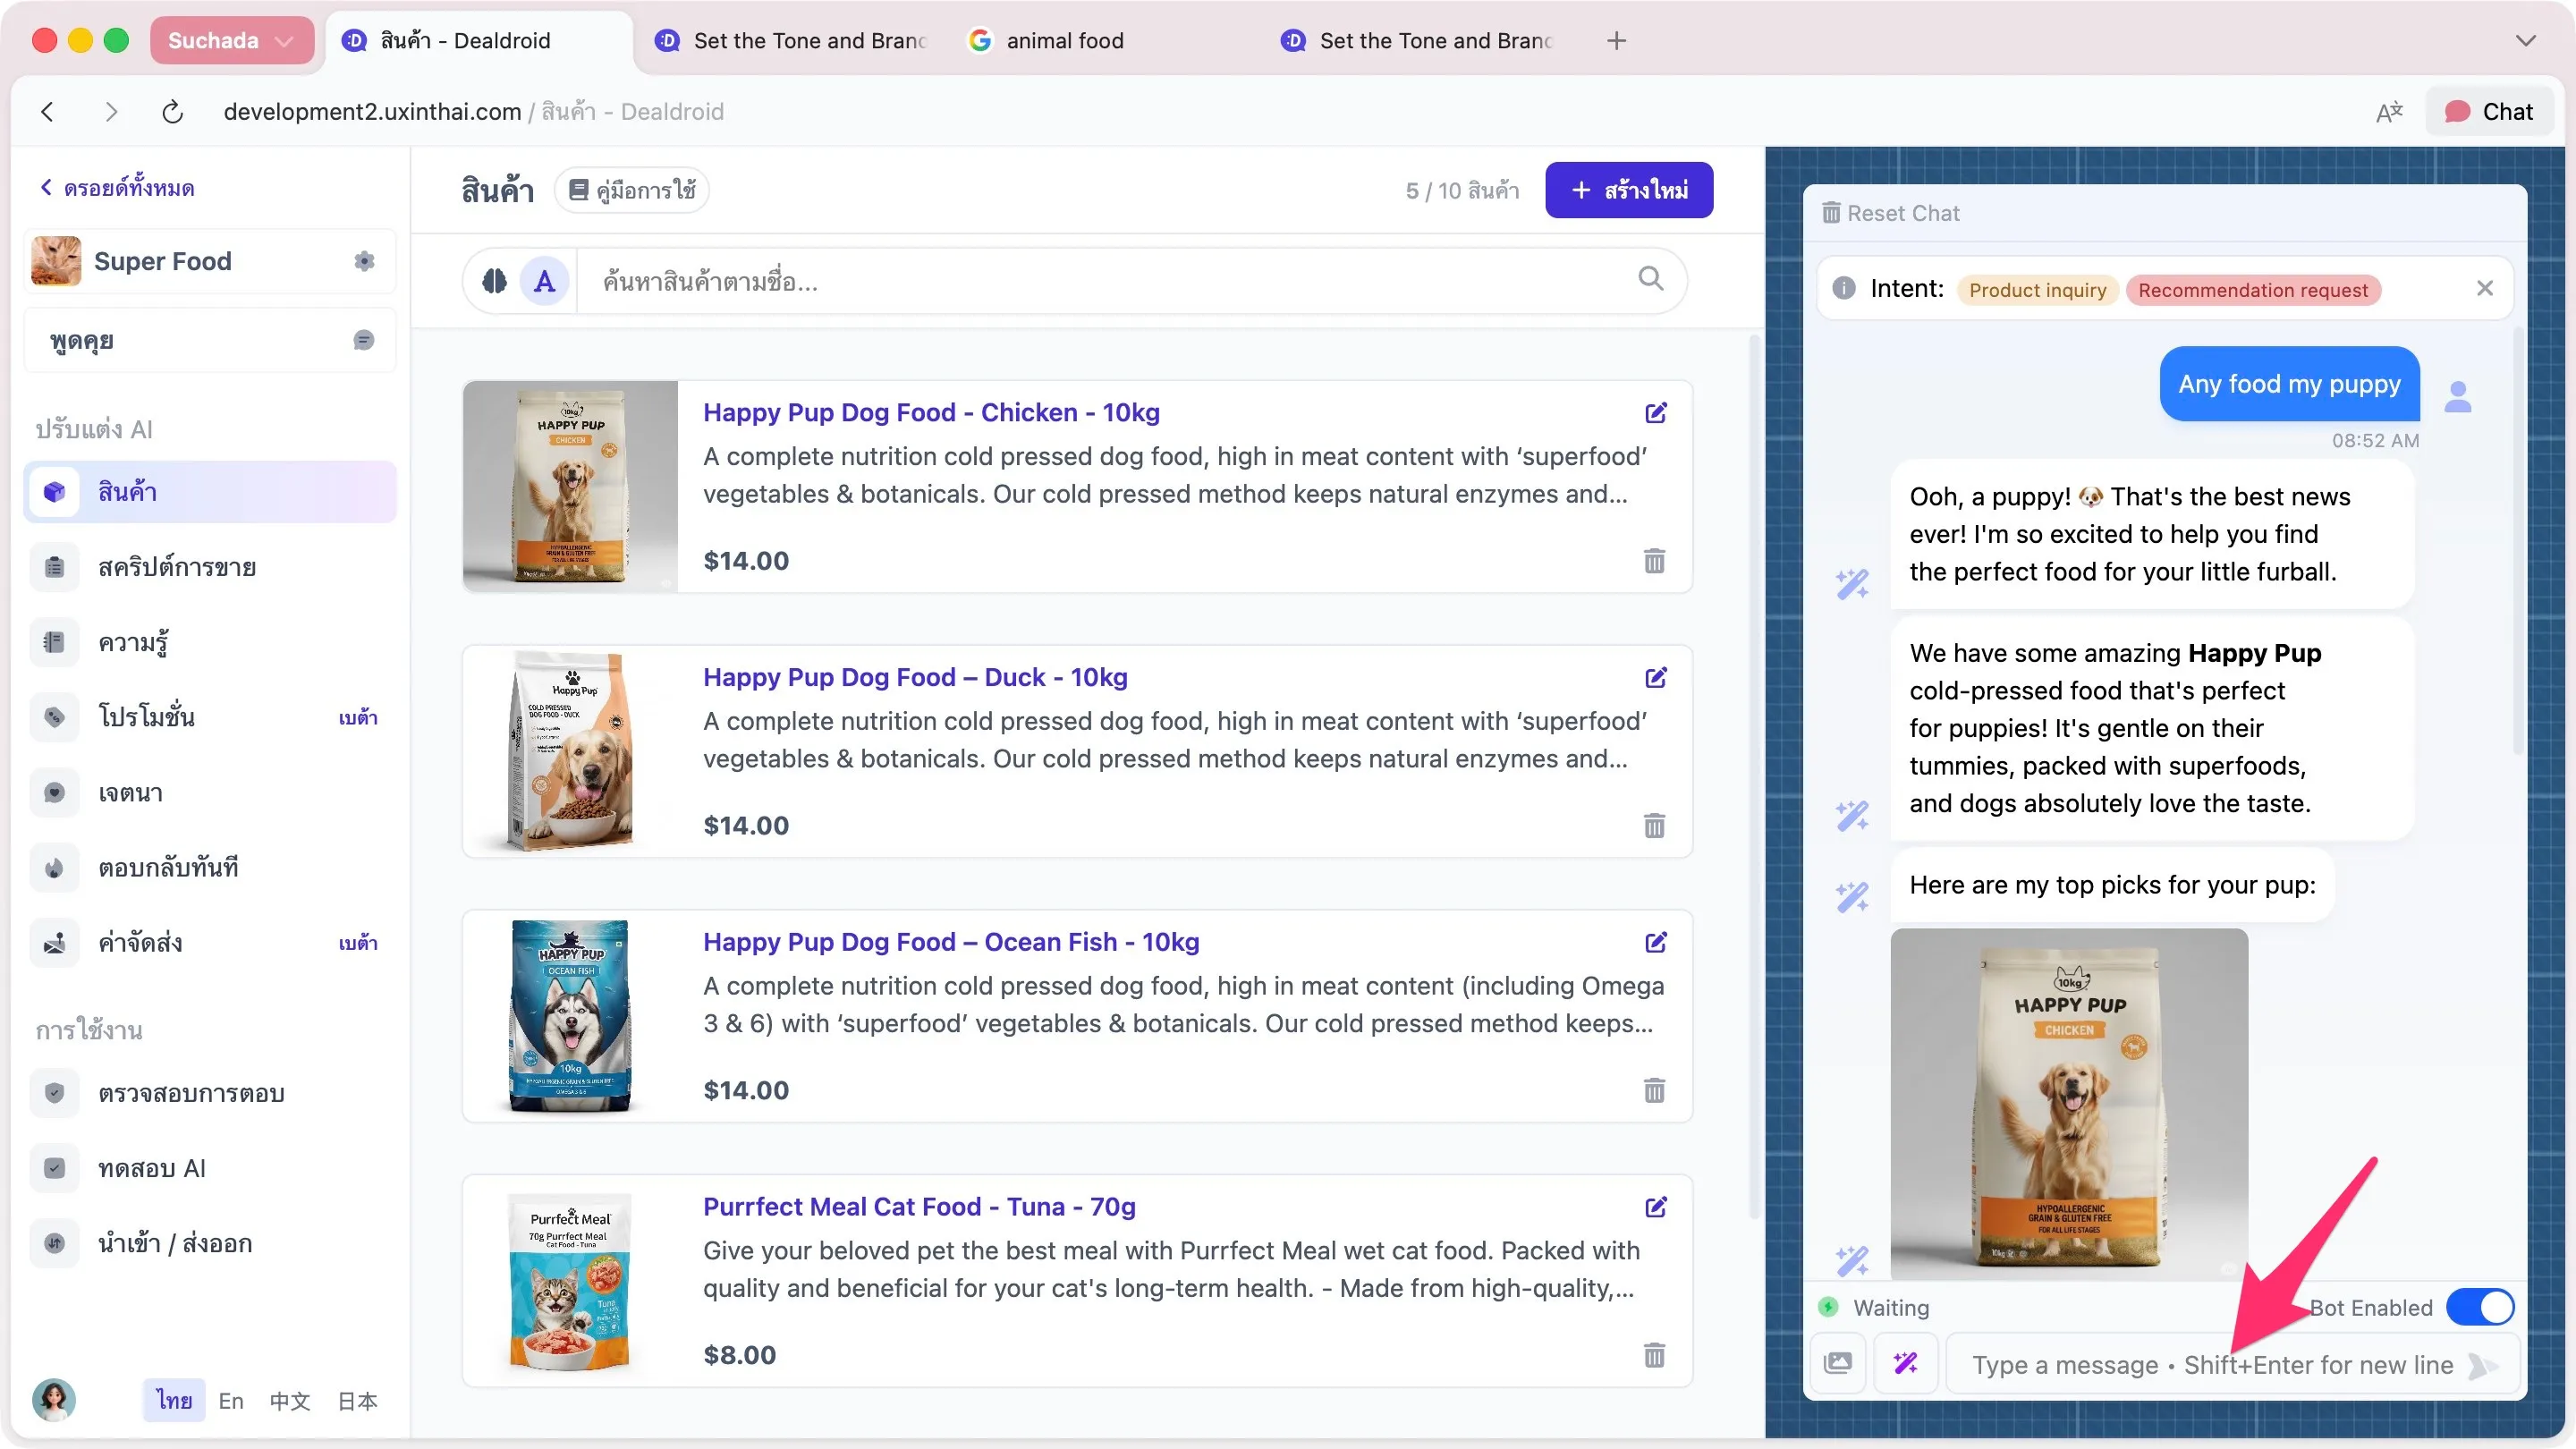Open the Suchada profile dropdown
The image size is (2576, 1449).
coord(232,40)
